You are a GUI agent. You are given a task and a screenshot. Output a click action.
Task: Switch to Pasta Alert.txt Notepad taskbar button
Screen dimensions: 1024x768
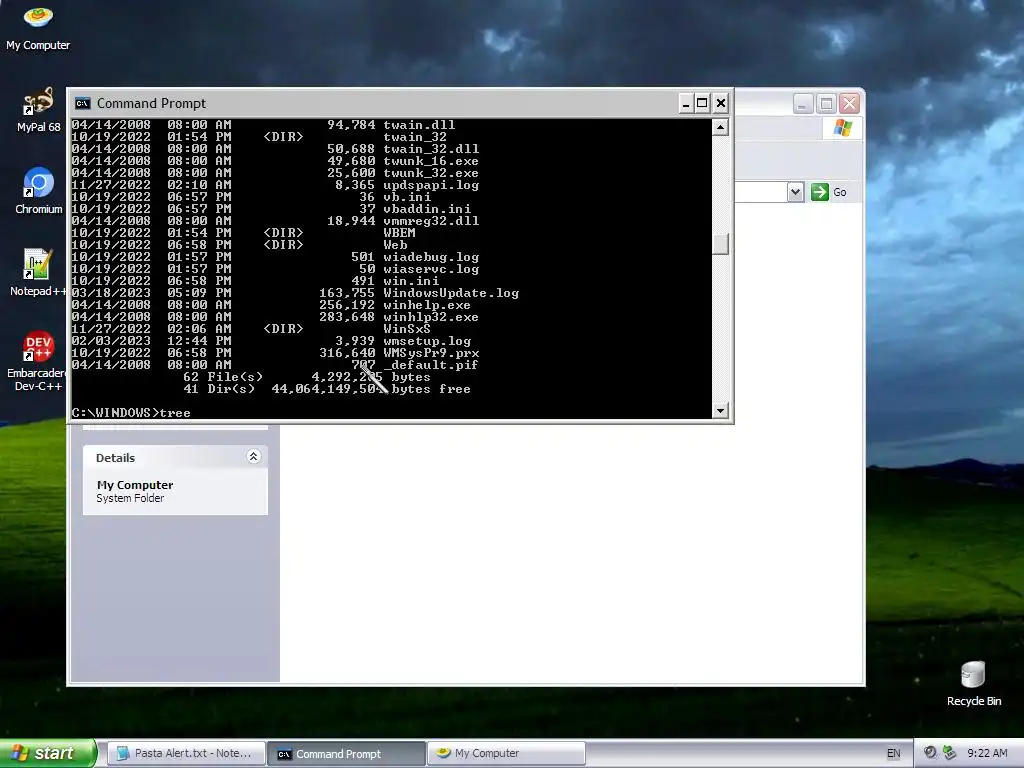pyautogui.click(x=185, y=753)
